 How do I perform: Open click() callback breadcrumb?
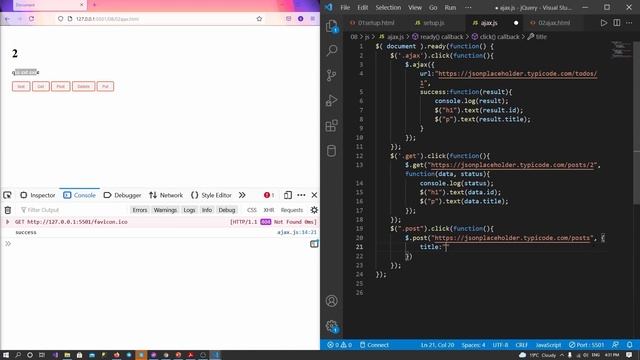point(496,37)
